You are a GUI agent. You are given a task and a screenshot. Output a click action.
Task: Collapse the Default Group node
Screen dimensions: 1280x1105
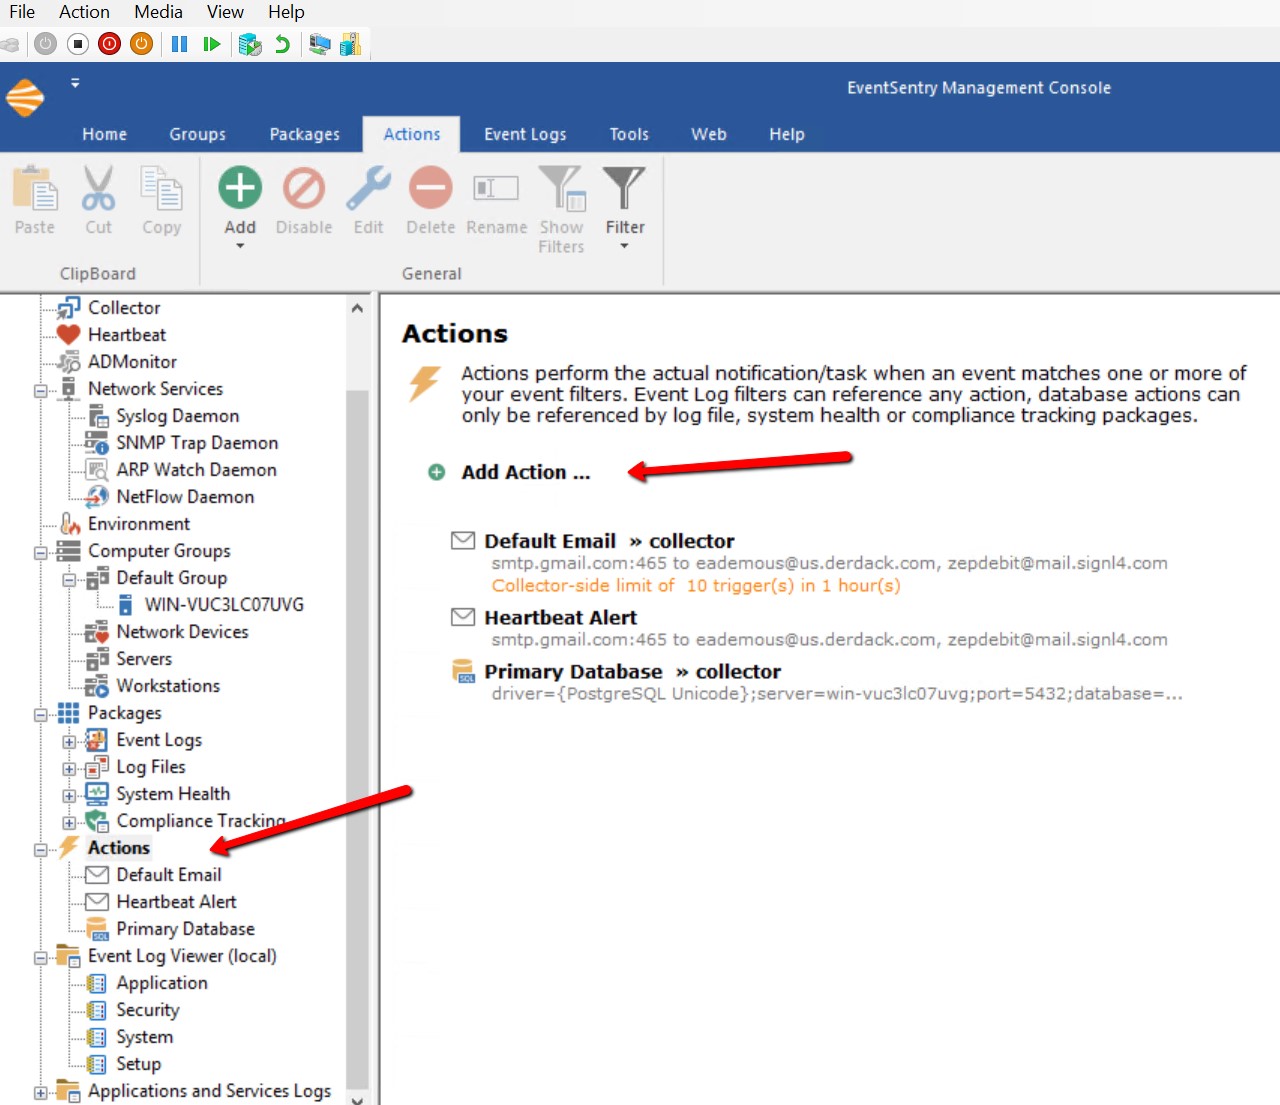(69, 580)
